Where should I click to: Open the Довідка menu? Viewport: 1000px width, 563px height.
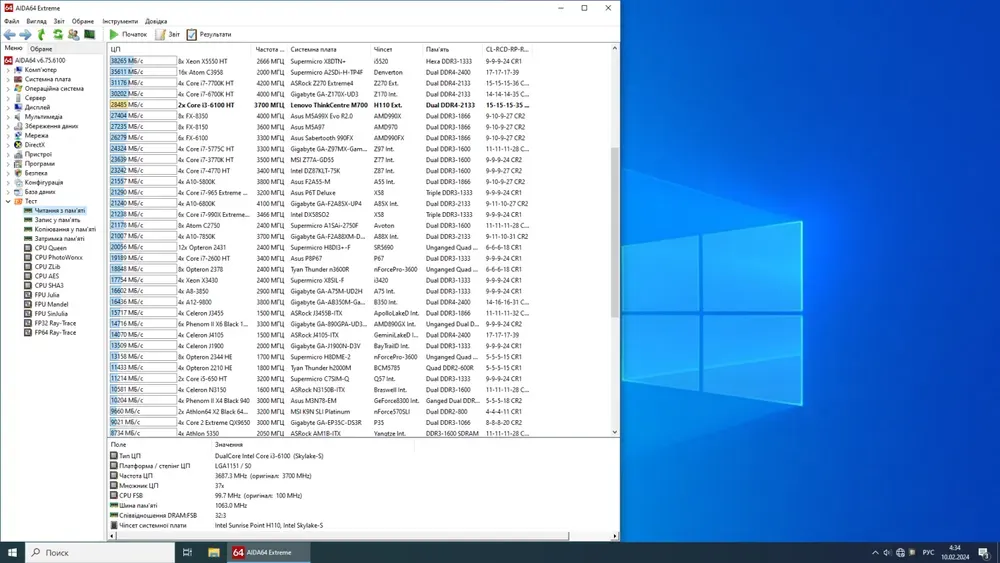(156, 21)
